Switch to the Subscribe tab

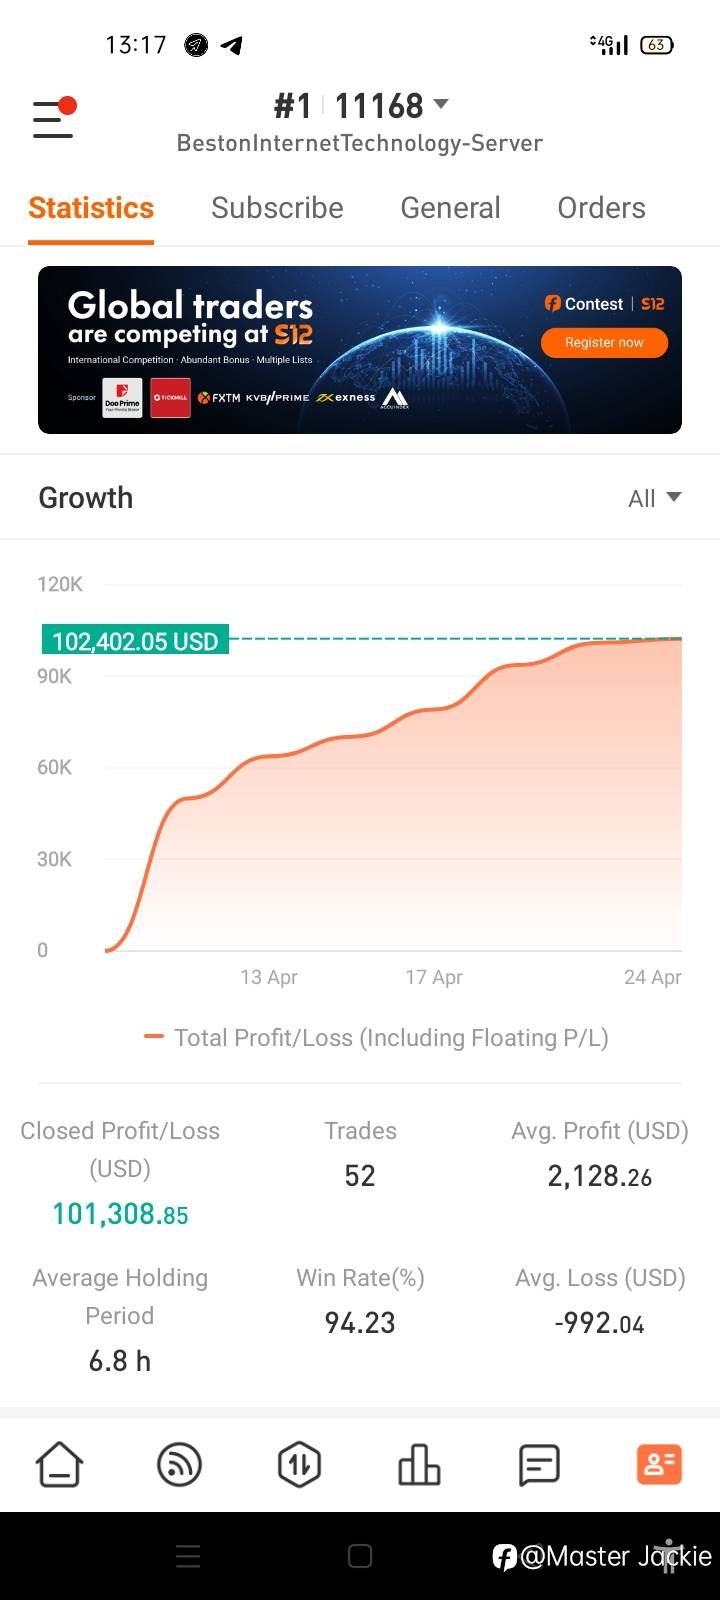[x=277, y=208]
